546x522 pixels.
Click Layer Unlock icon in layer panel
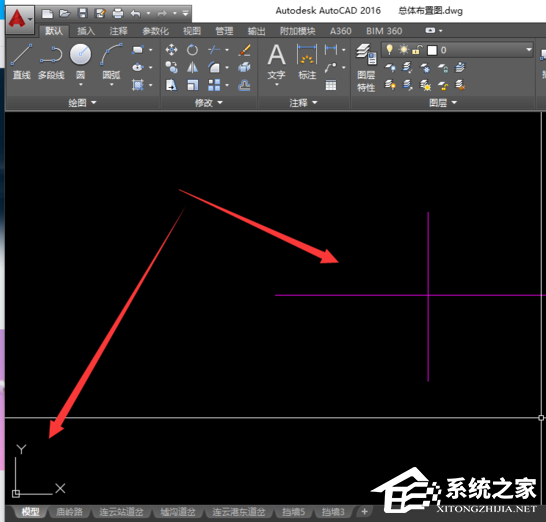(443, 85)
